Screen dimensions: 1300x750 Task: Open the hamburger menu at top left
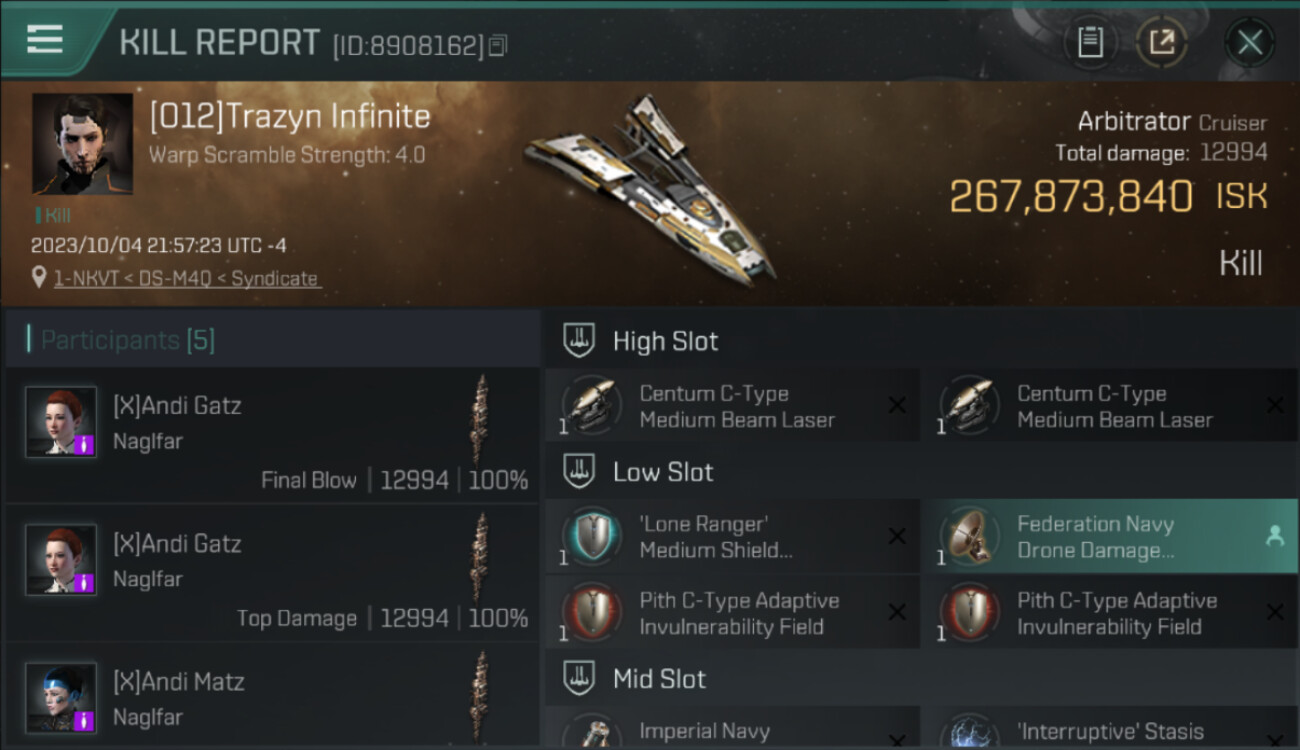tap(45, 40)
